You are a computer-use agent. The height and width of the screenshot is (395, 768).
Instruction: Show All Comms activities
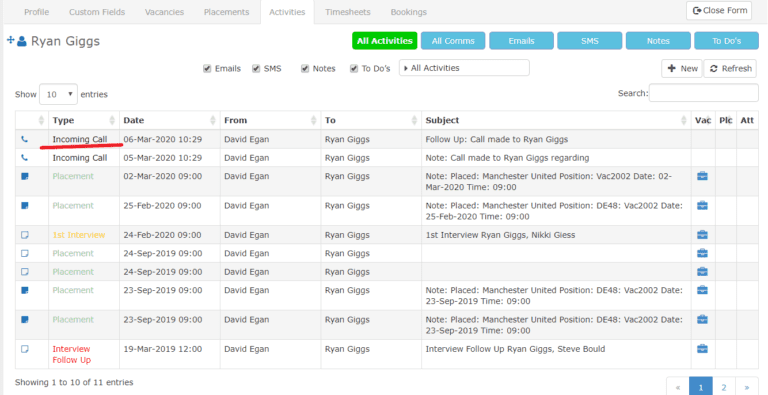pos(453,41)
